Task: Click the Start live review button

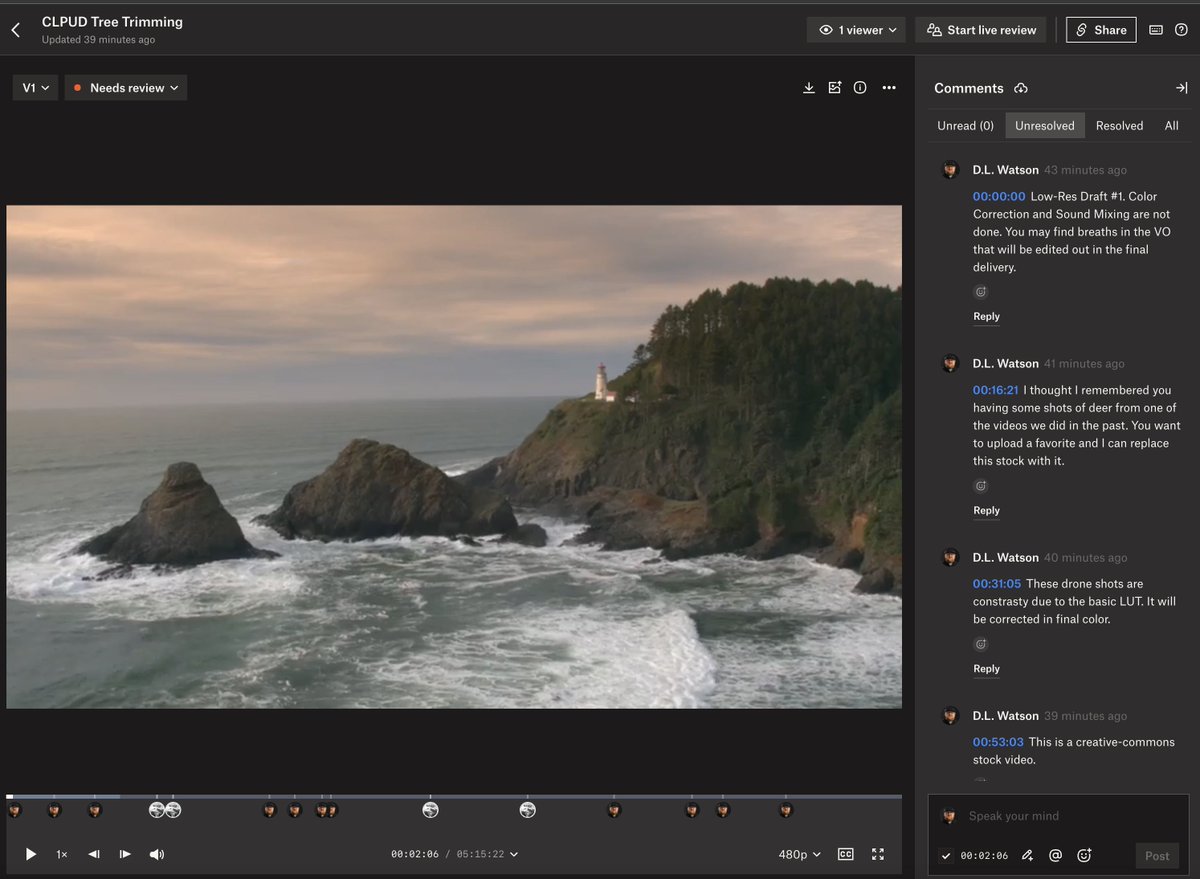Action: coord(980,30)
